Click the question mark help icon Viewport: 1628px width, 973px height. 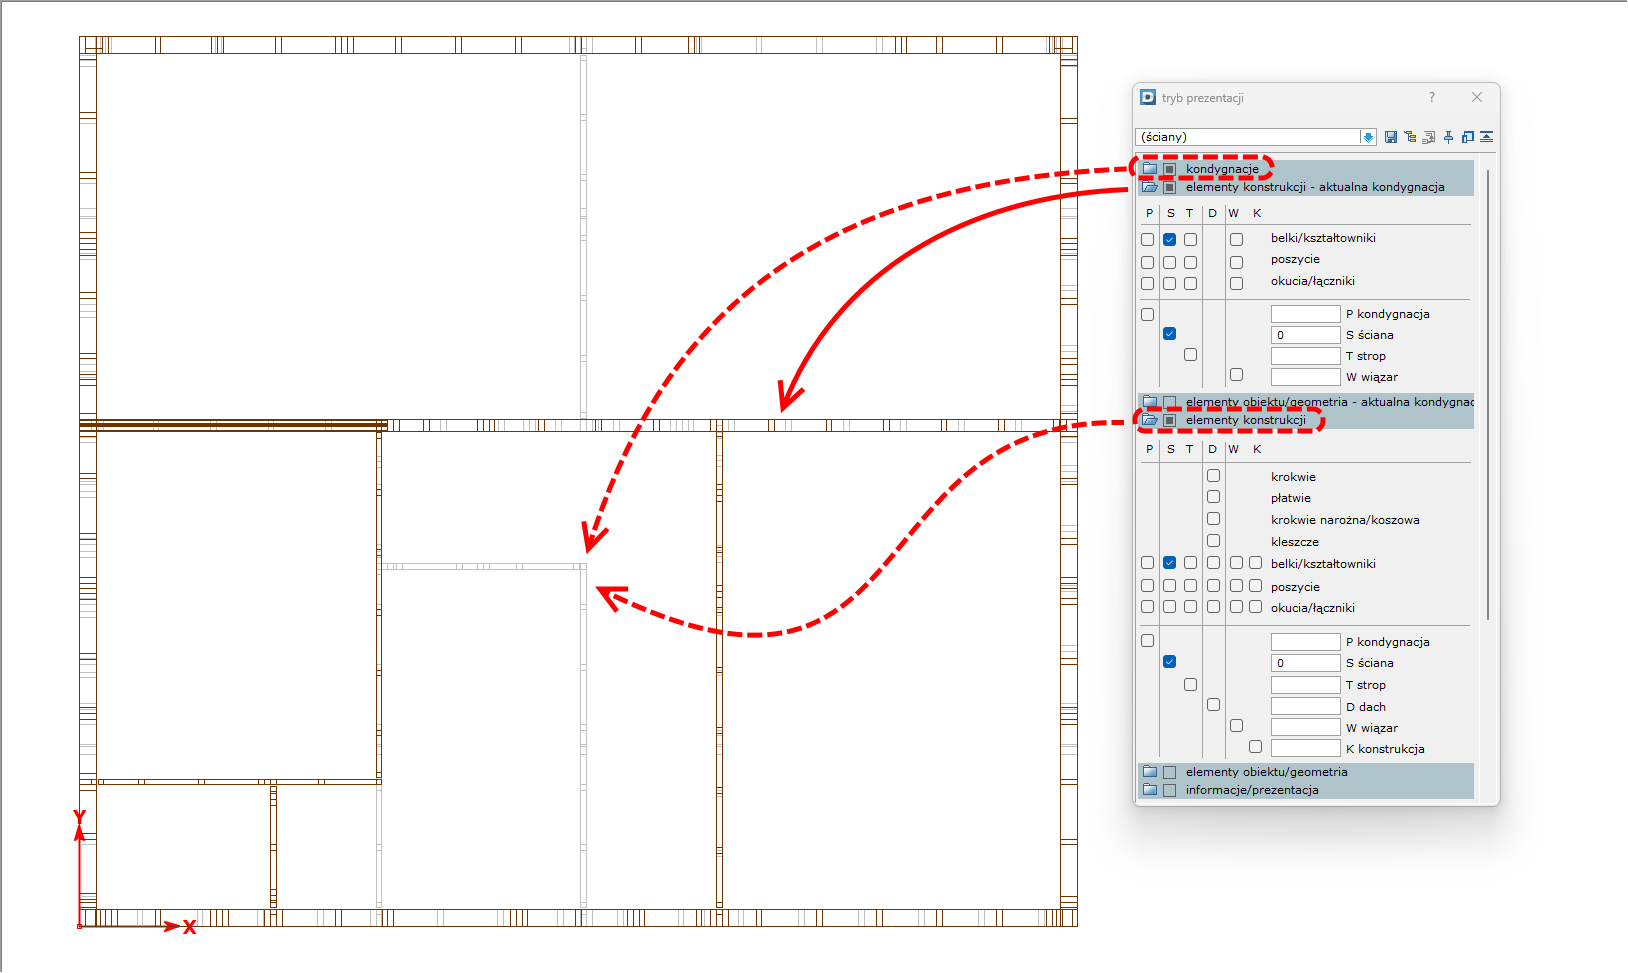pyautogui.click(x=1432, y=97)
